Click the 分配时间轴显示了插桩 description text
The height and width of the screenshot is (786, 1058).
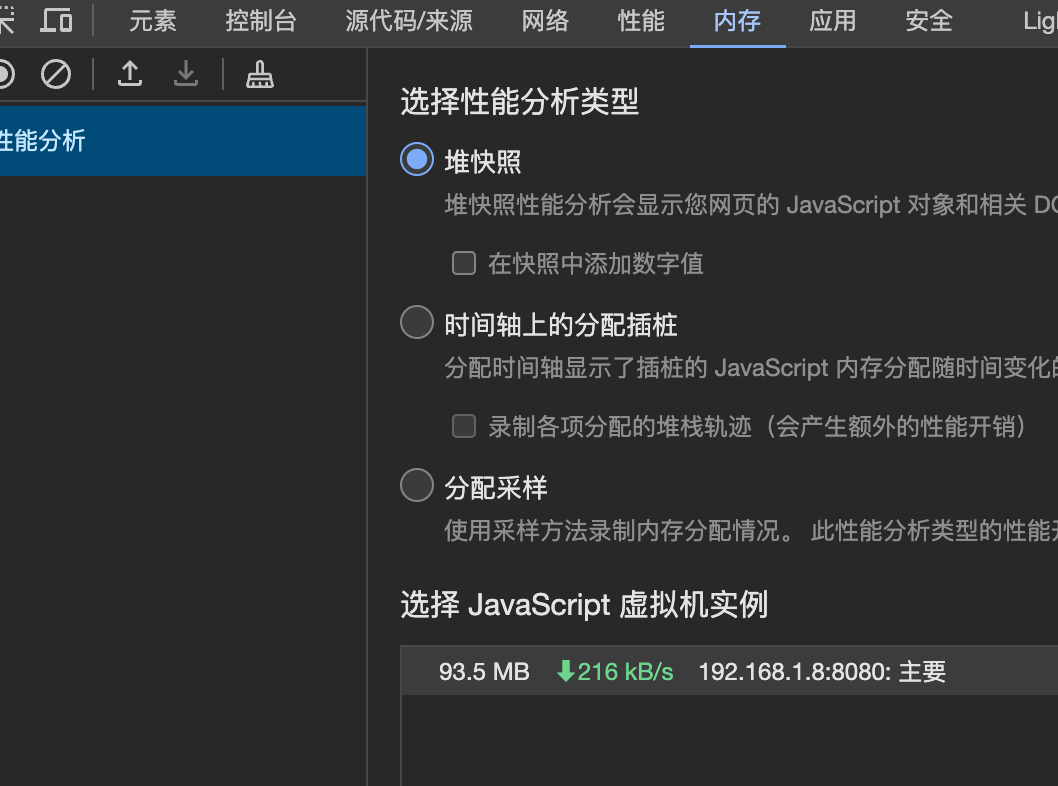pyautogui.click(x=751, y=368)
